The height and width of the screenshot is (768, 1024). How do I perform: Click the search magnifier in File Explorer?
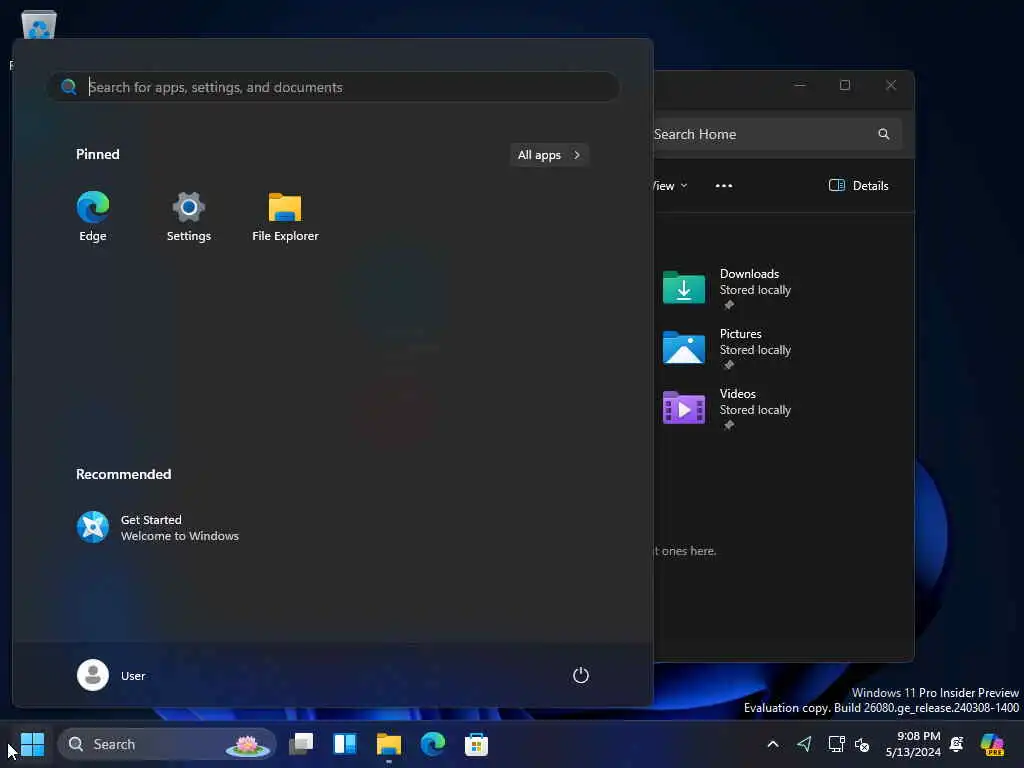[x=884, y=134]
